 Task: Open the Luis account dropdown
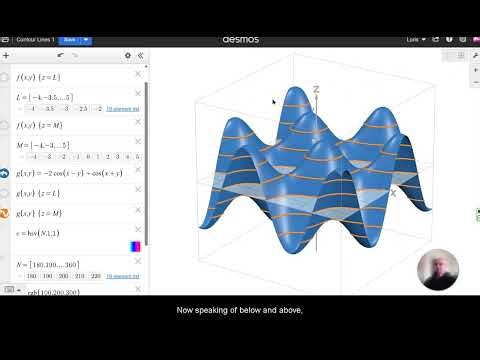point(416,40)
